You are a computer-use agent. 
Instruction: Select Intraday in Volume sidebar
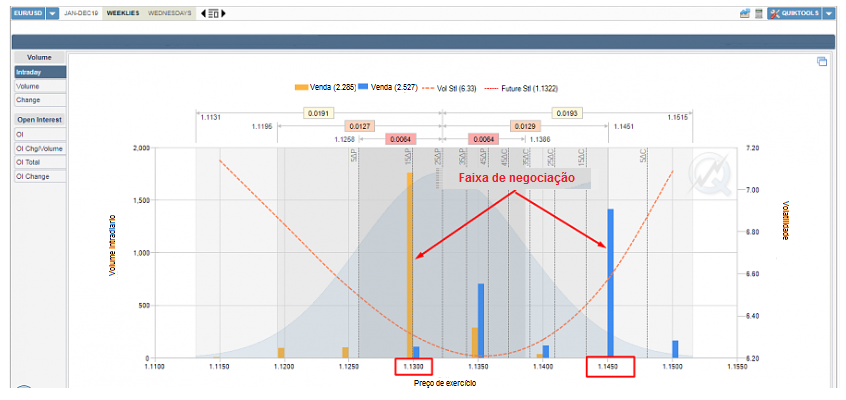coord(40,72)
